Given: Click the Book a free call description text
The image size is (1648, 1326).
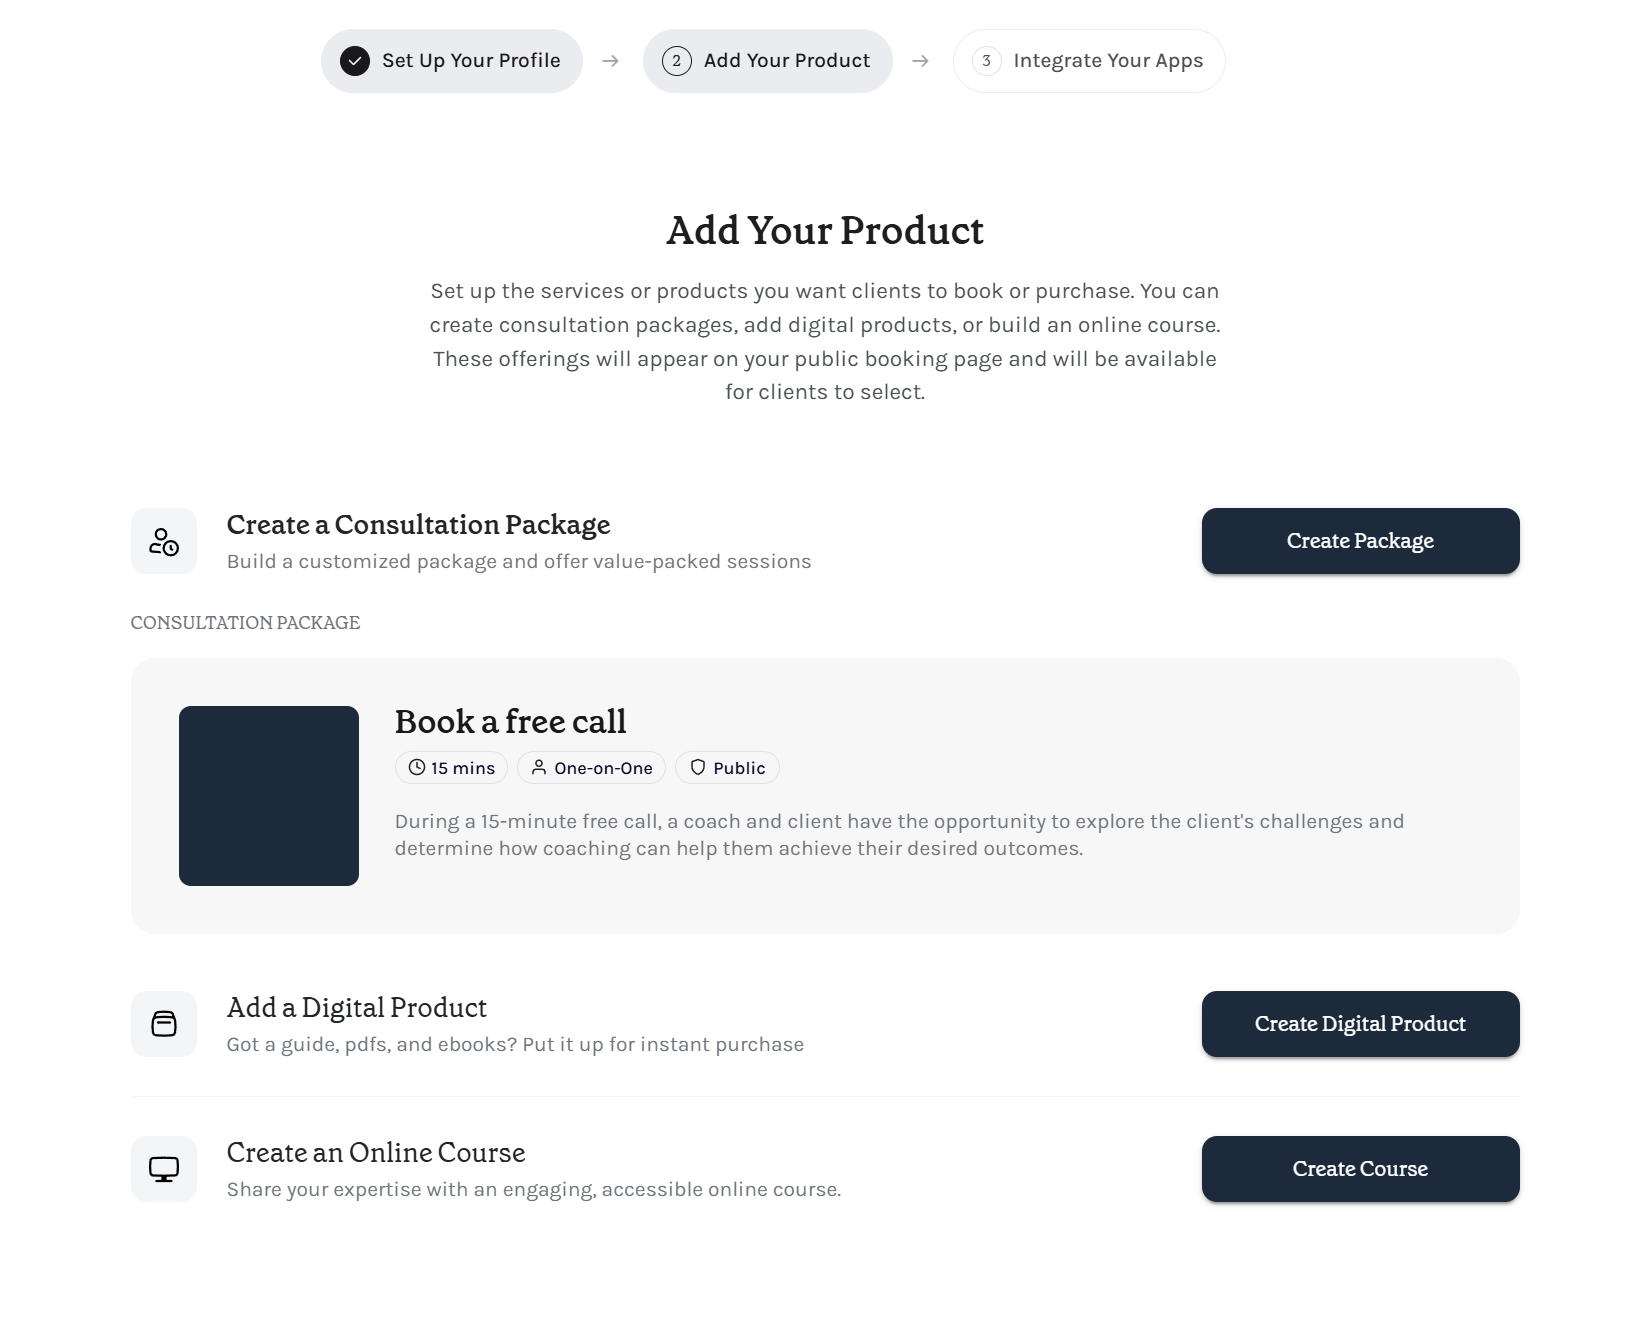Looking at the screenshot, I should [898, 835].
